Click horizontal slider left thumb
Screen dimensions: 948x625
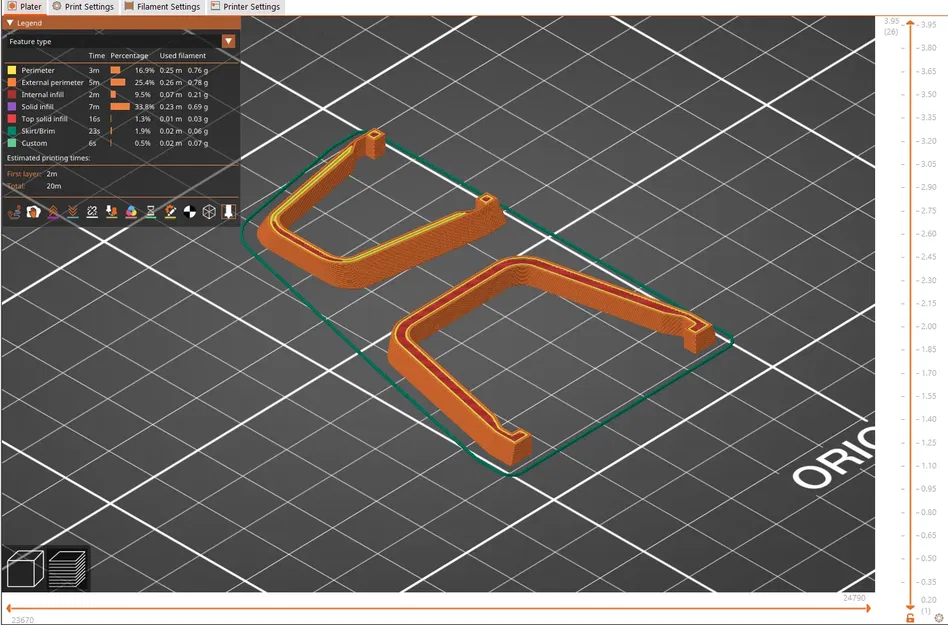9,608
